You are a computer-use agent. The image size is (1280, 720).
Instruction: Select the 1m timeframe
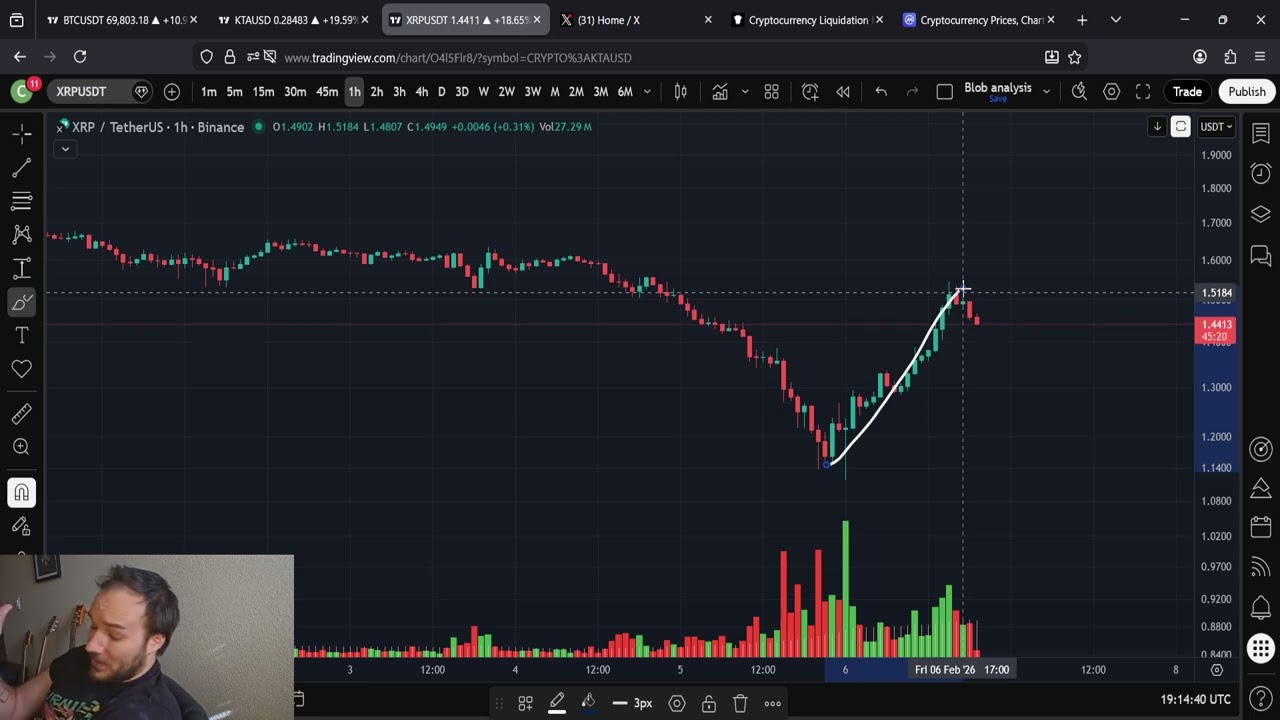click(209, 92)
